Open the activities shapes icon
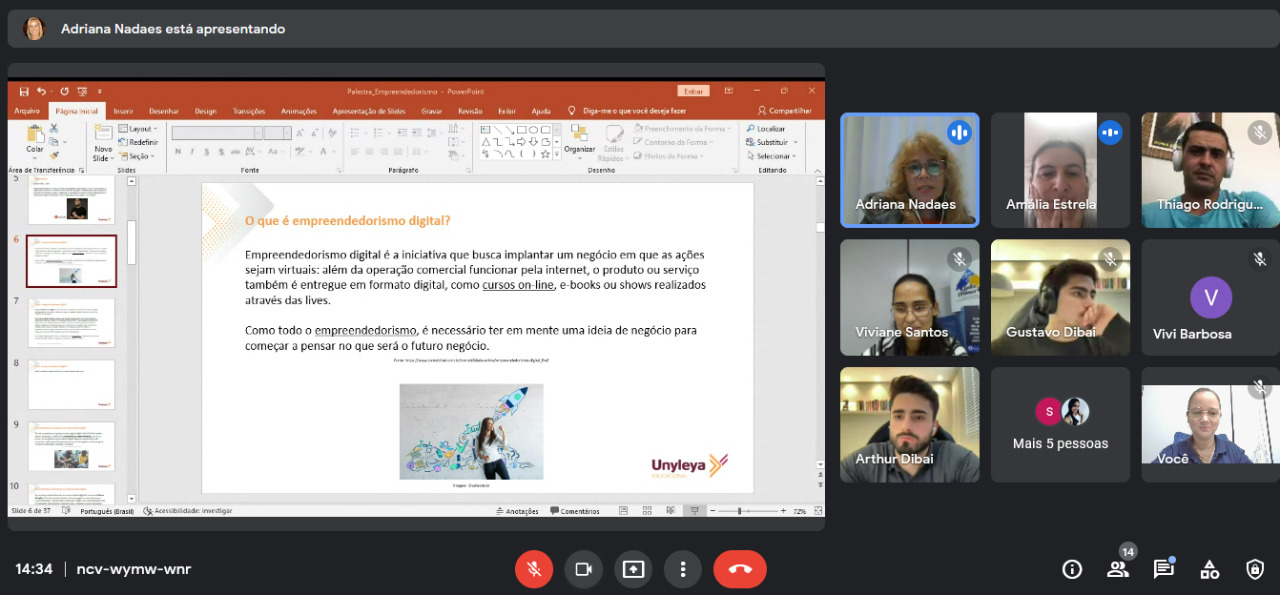Screen dimensions: 1280x595 (1209, 569)
